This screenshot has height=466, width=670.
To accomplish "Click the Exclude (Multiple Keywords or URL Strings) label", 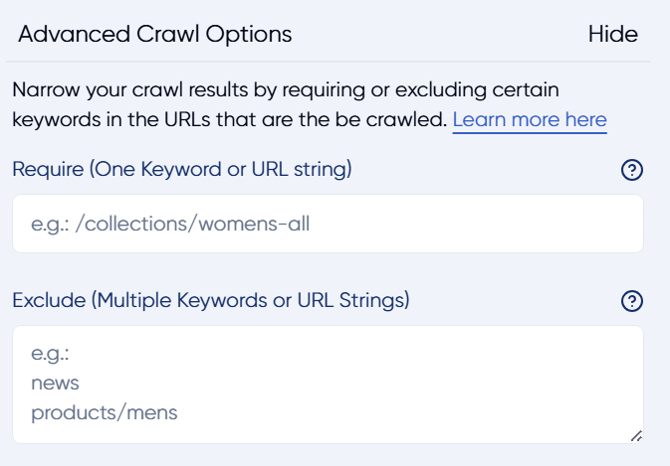I will tap(211, 300).
